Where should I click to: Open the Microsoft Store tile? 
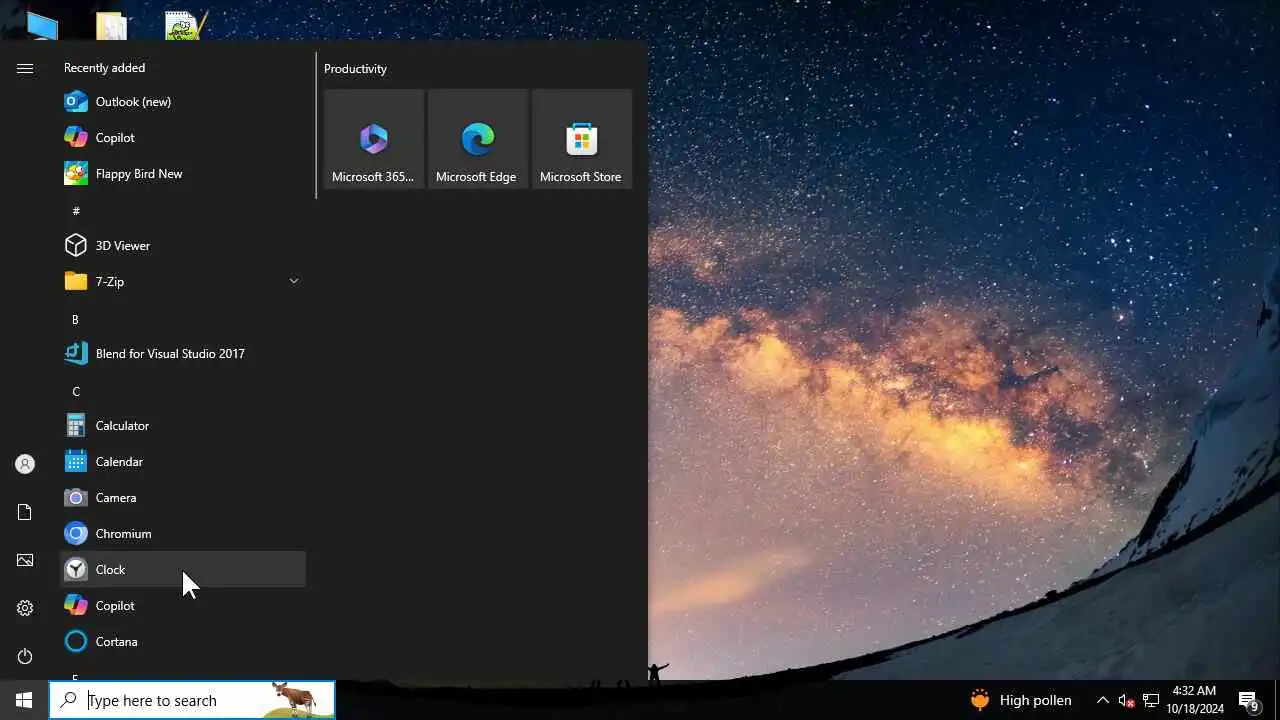coord(582,139)
